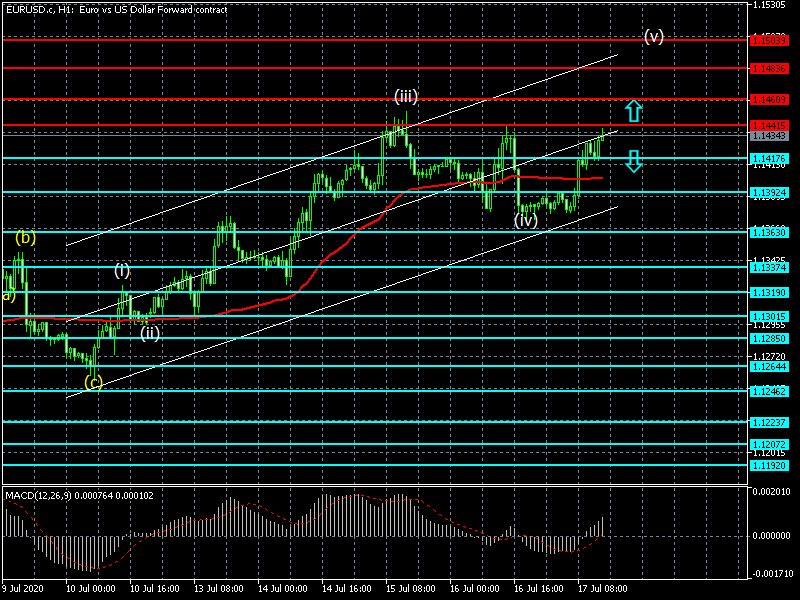This screenshot has height=600, width=800.
Task: Click the red 1.14836 price level tag
Action: 769,68
